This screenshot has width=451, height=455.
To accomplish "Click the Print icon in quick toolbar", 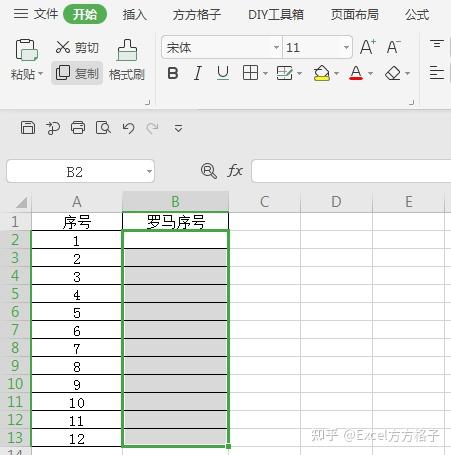I will (78, 128).
